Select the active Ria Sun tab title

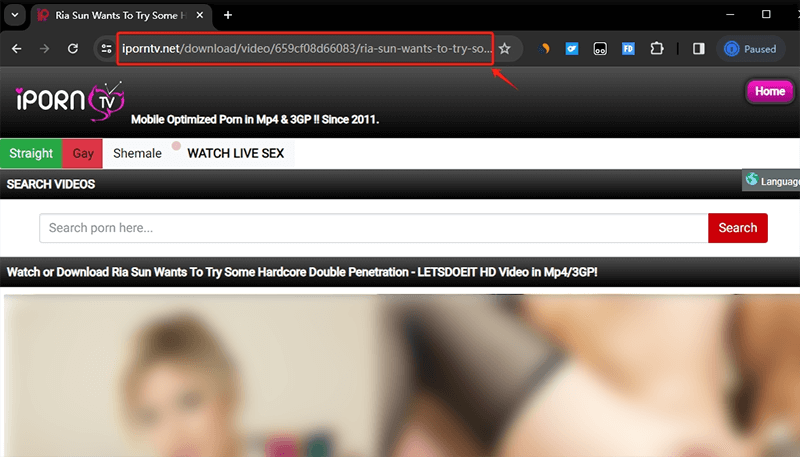120,15
